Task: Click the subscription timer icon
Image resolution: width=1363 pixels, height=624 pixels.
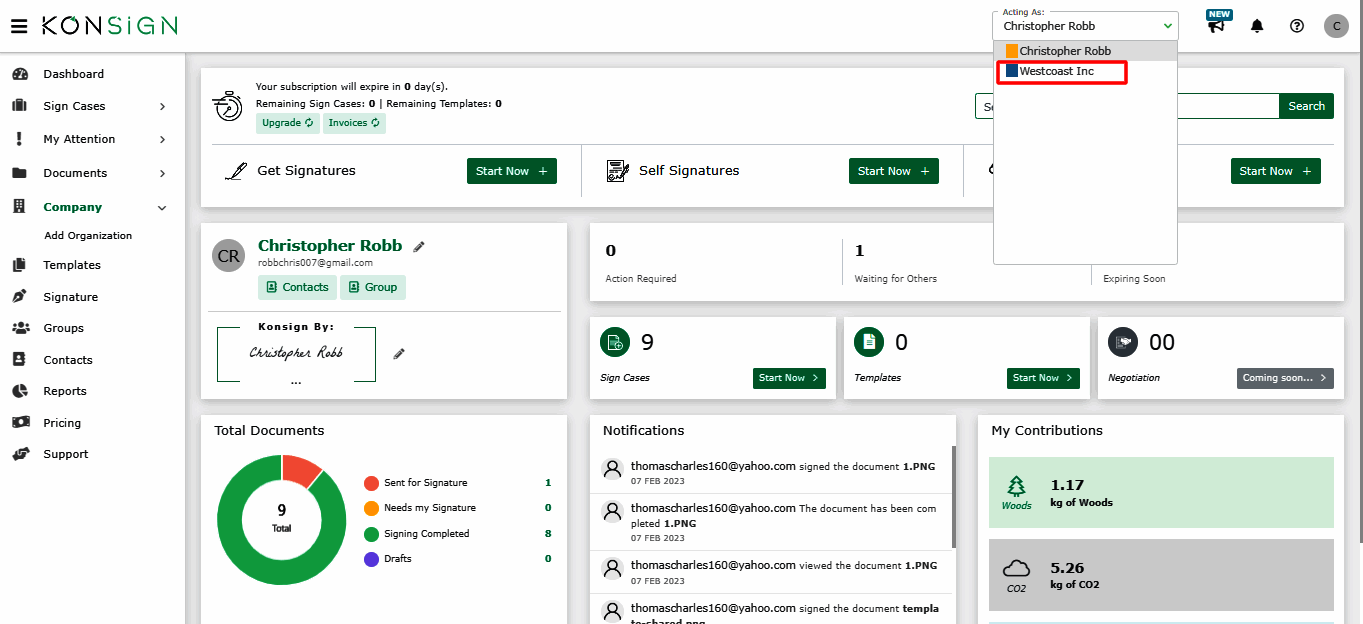Action: [x=228, y=105]
